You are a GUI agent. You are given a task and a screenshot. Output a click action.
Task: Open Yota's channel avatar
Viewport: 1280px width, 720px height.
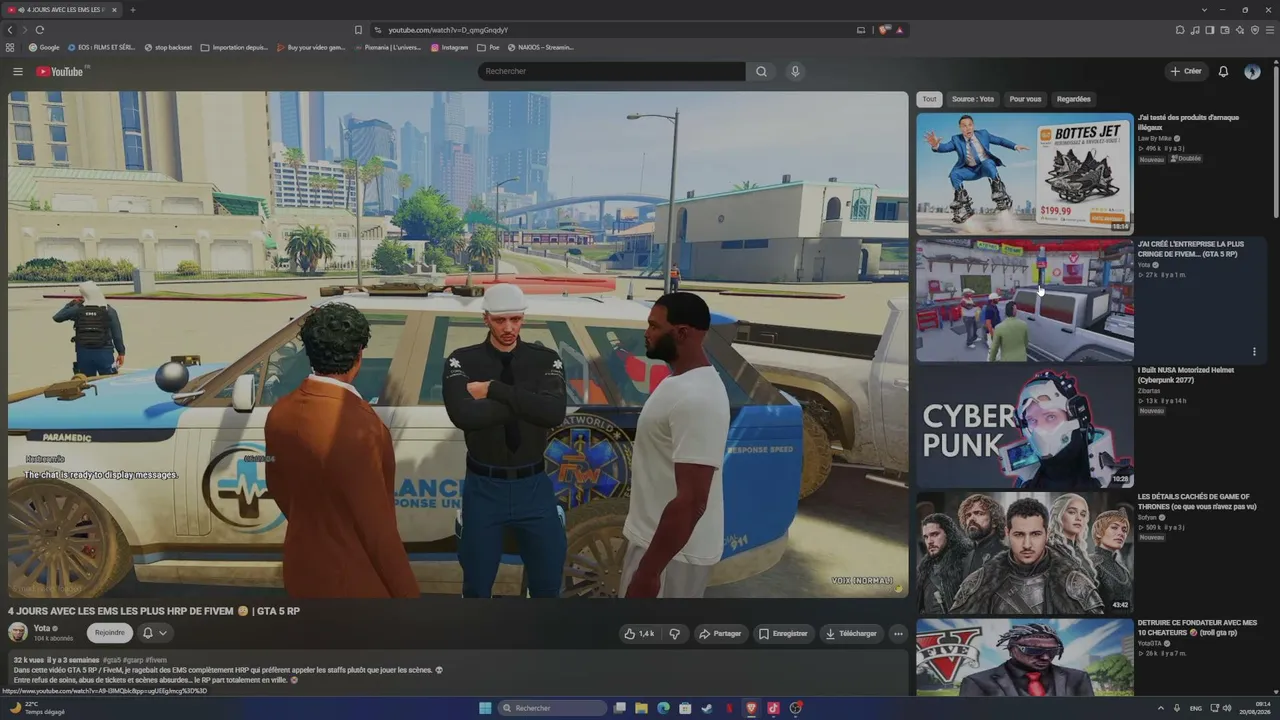coord(18,632)
